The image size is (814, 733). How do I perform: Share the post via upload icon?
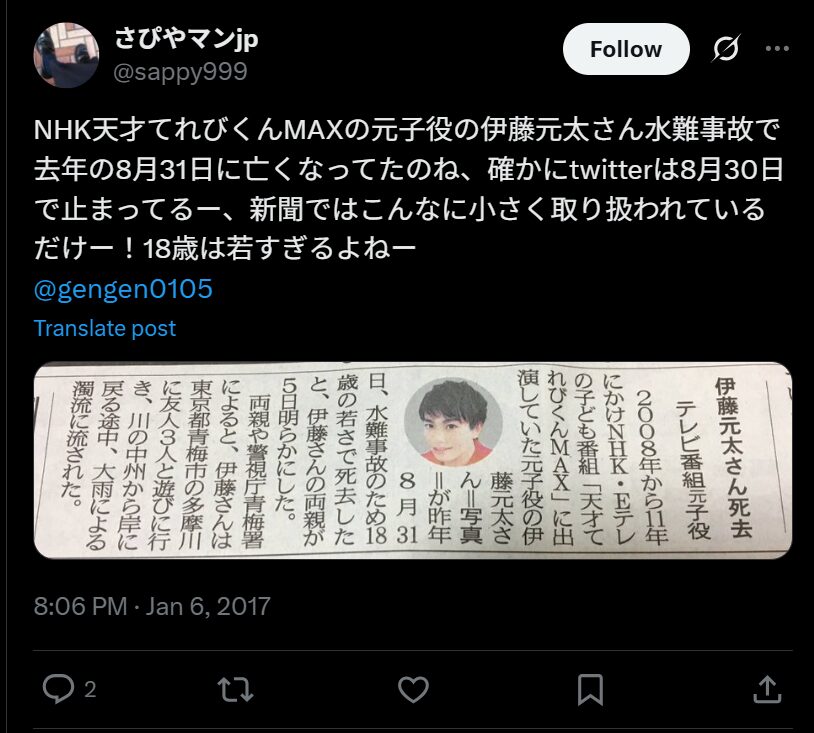(767, 689)
